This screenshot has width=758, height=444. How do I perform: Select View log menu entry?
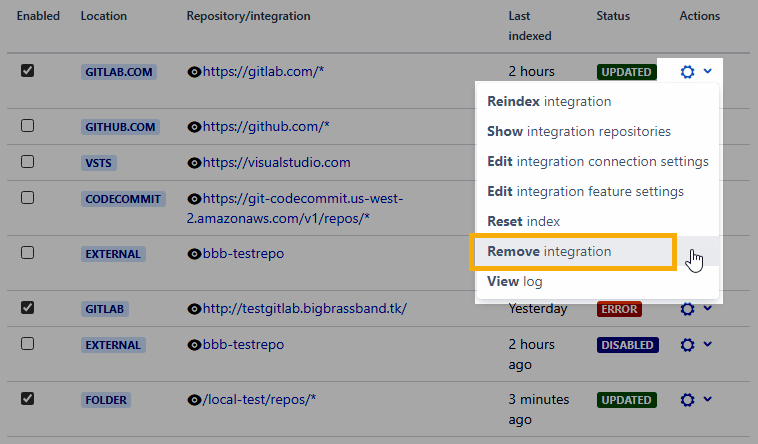pyautogui.click(x=514, y=282)
